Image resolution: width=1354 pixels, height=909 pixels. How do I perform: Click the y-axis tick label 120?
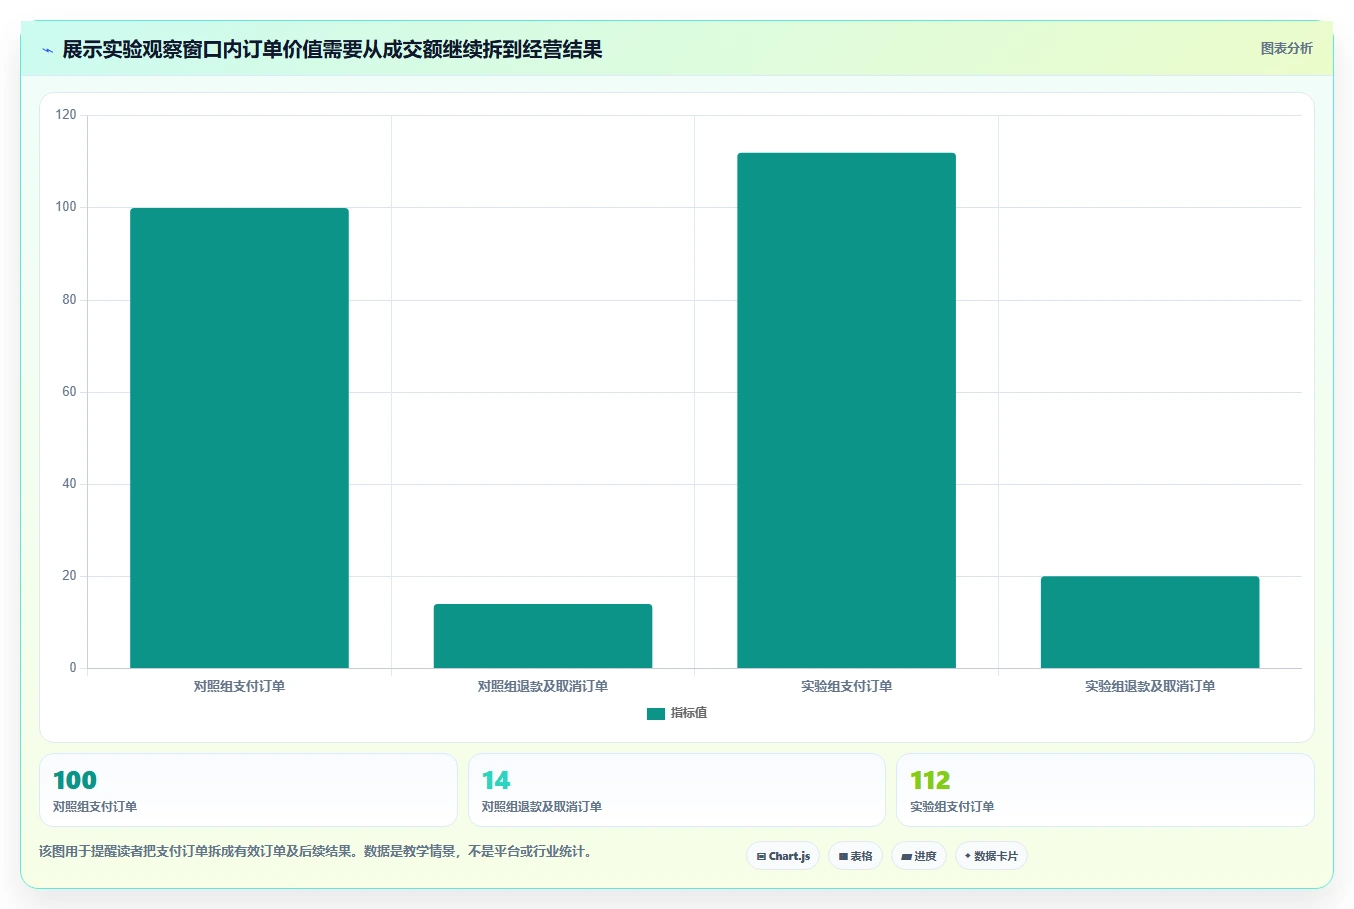tap(66, 115)
